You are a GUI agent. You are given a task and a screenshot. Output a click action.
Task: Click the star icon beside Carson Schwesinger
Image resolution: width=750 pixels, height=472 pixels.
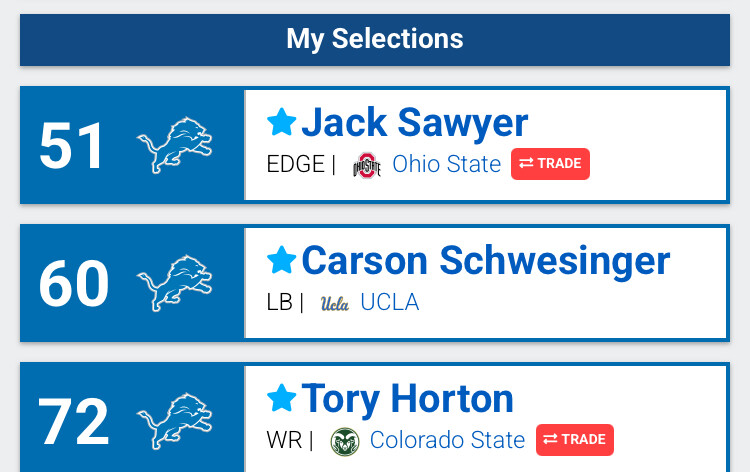(282, 261)
